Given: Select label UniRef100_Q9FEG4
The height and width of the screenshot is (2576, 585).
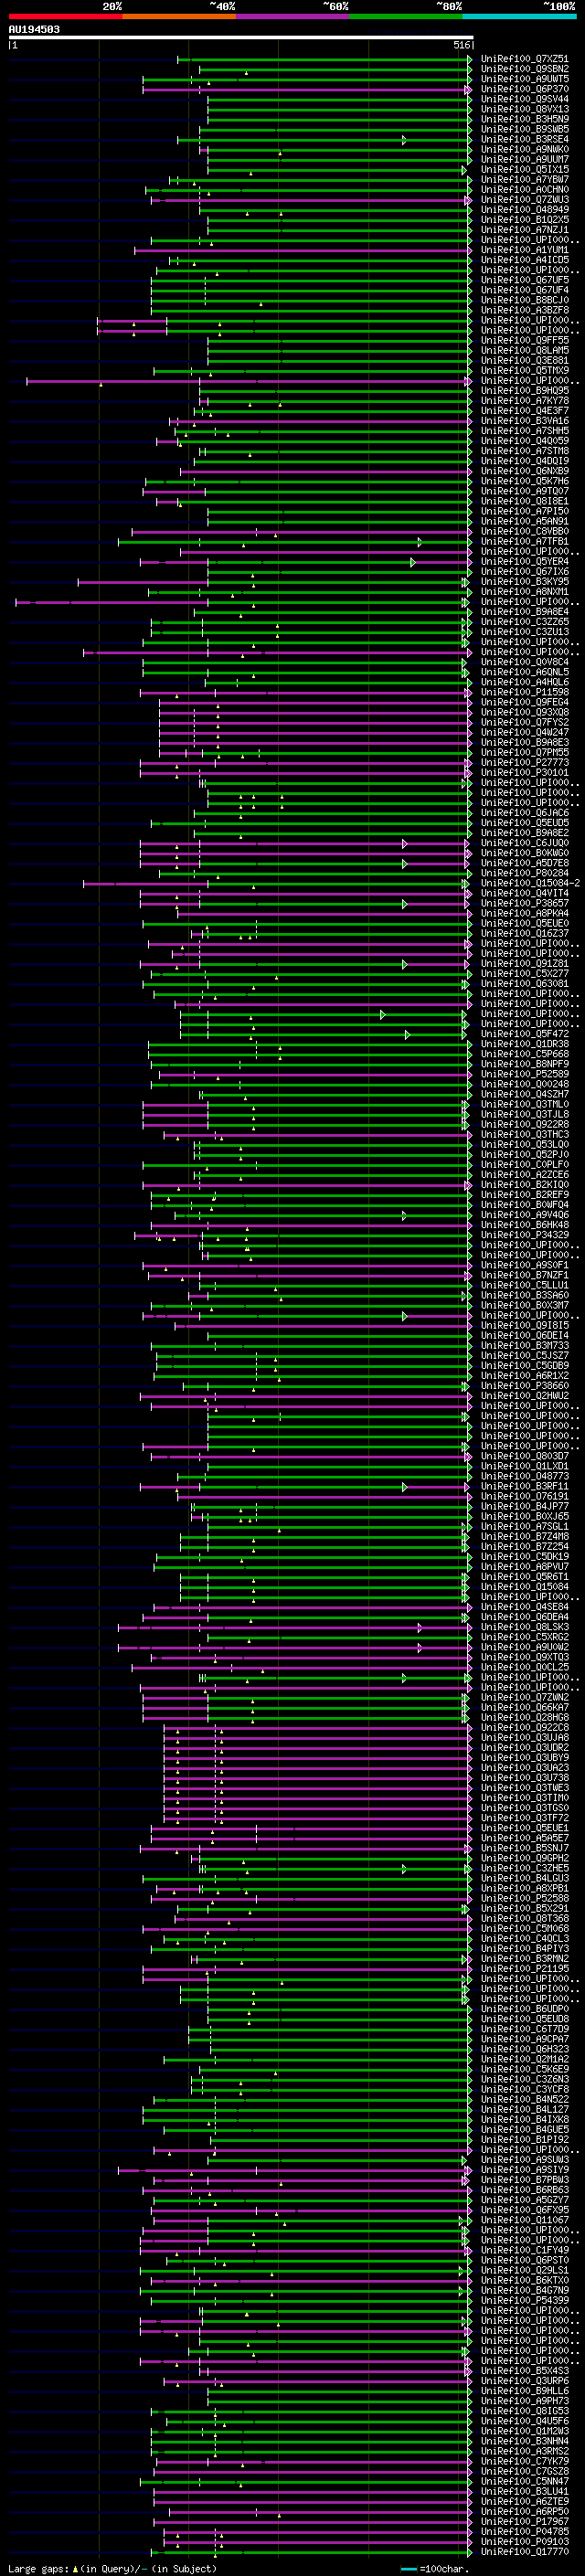Looking at the screenshot, I should [525, 702].
